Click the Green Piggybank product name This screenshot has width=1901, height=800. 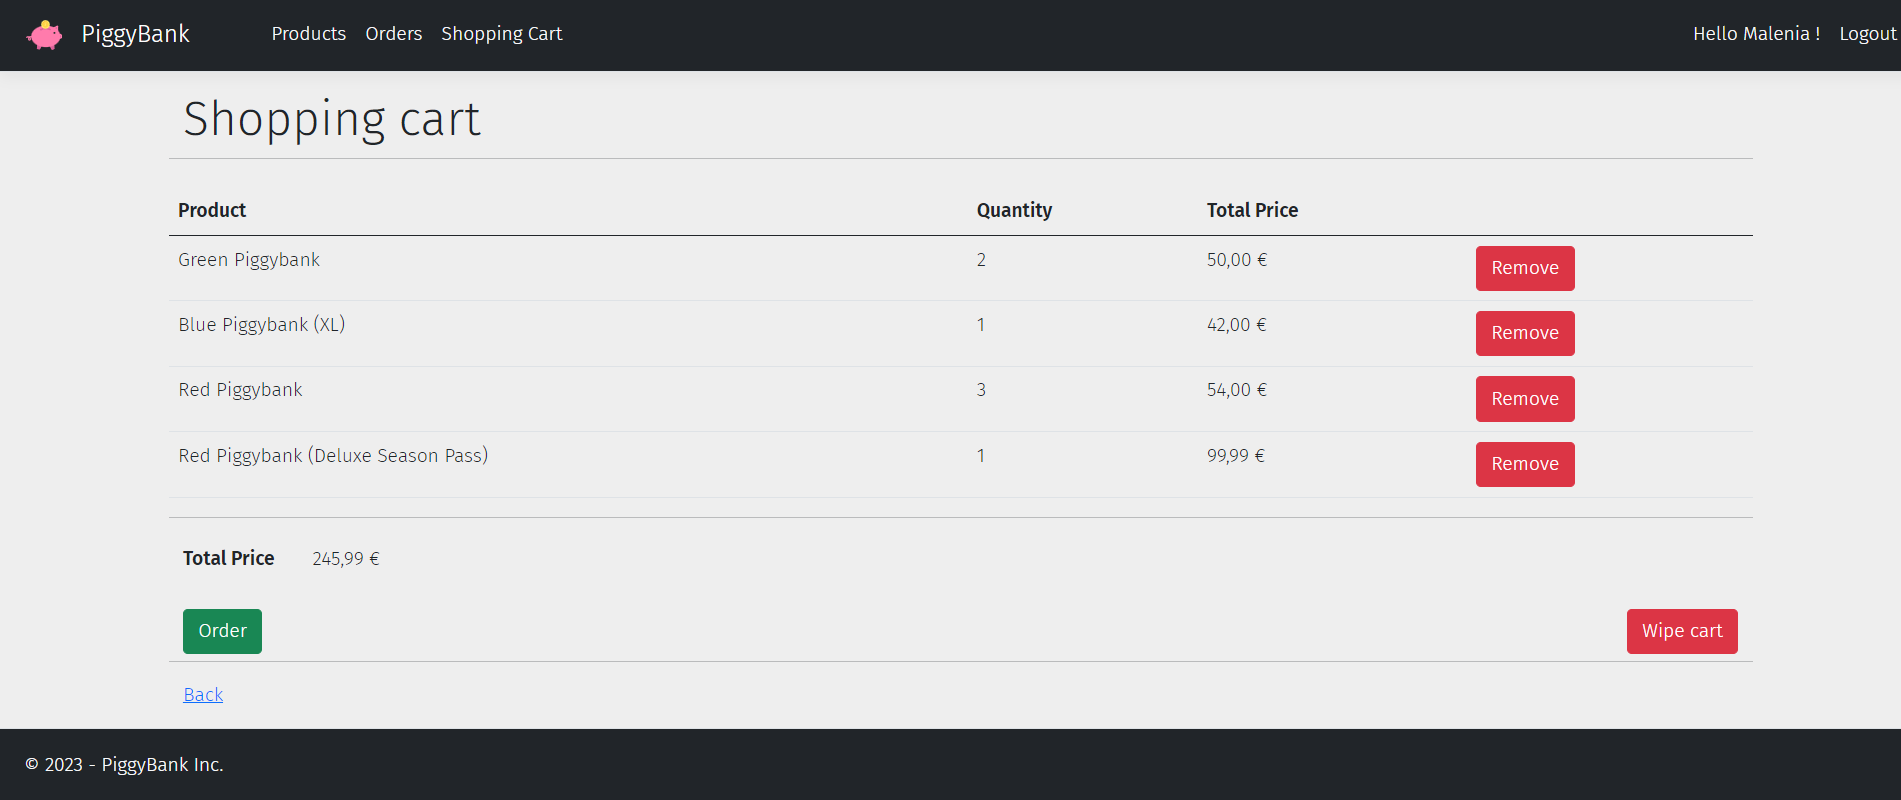249,260
